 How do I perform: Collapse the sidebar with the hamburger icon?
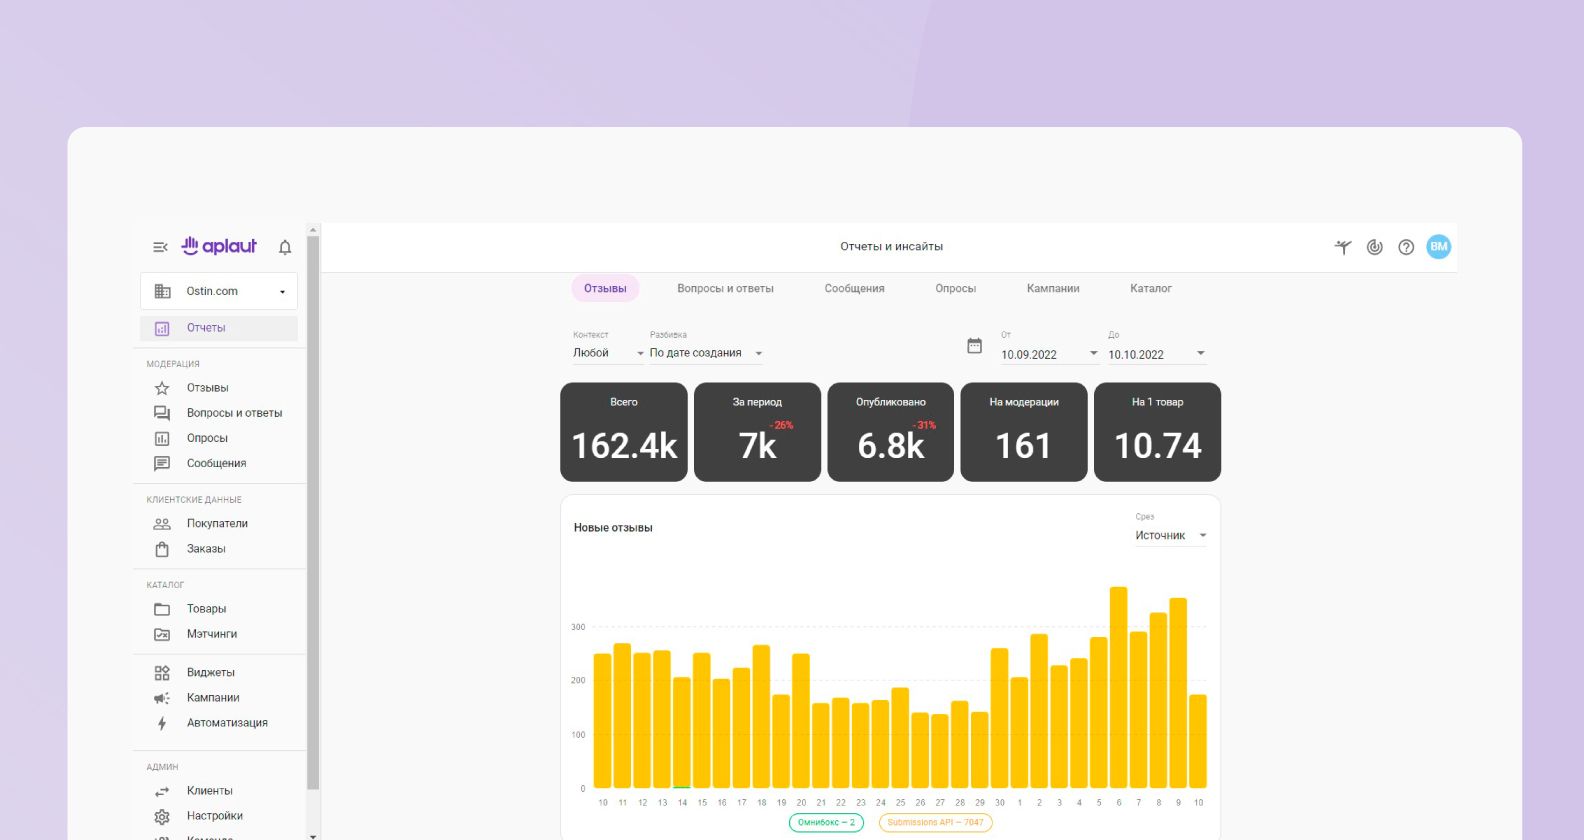pyautogui.click(x=160, y=247)
